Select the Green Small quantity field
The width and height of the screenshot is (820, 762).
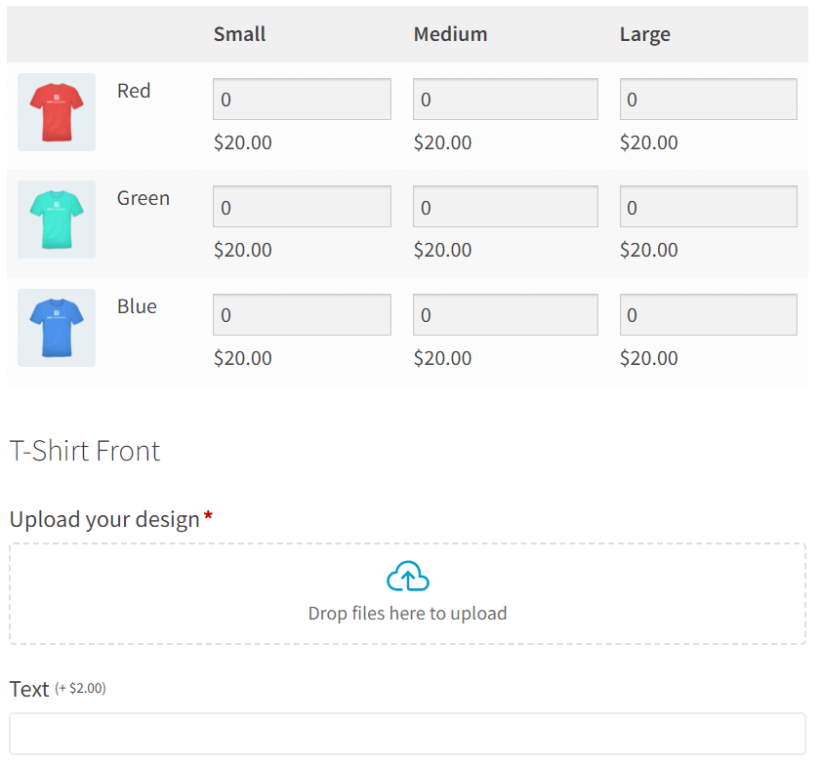[x=301, y=206]
